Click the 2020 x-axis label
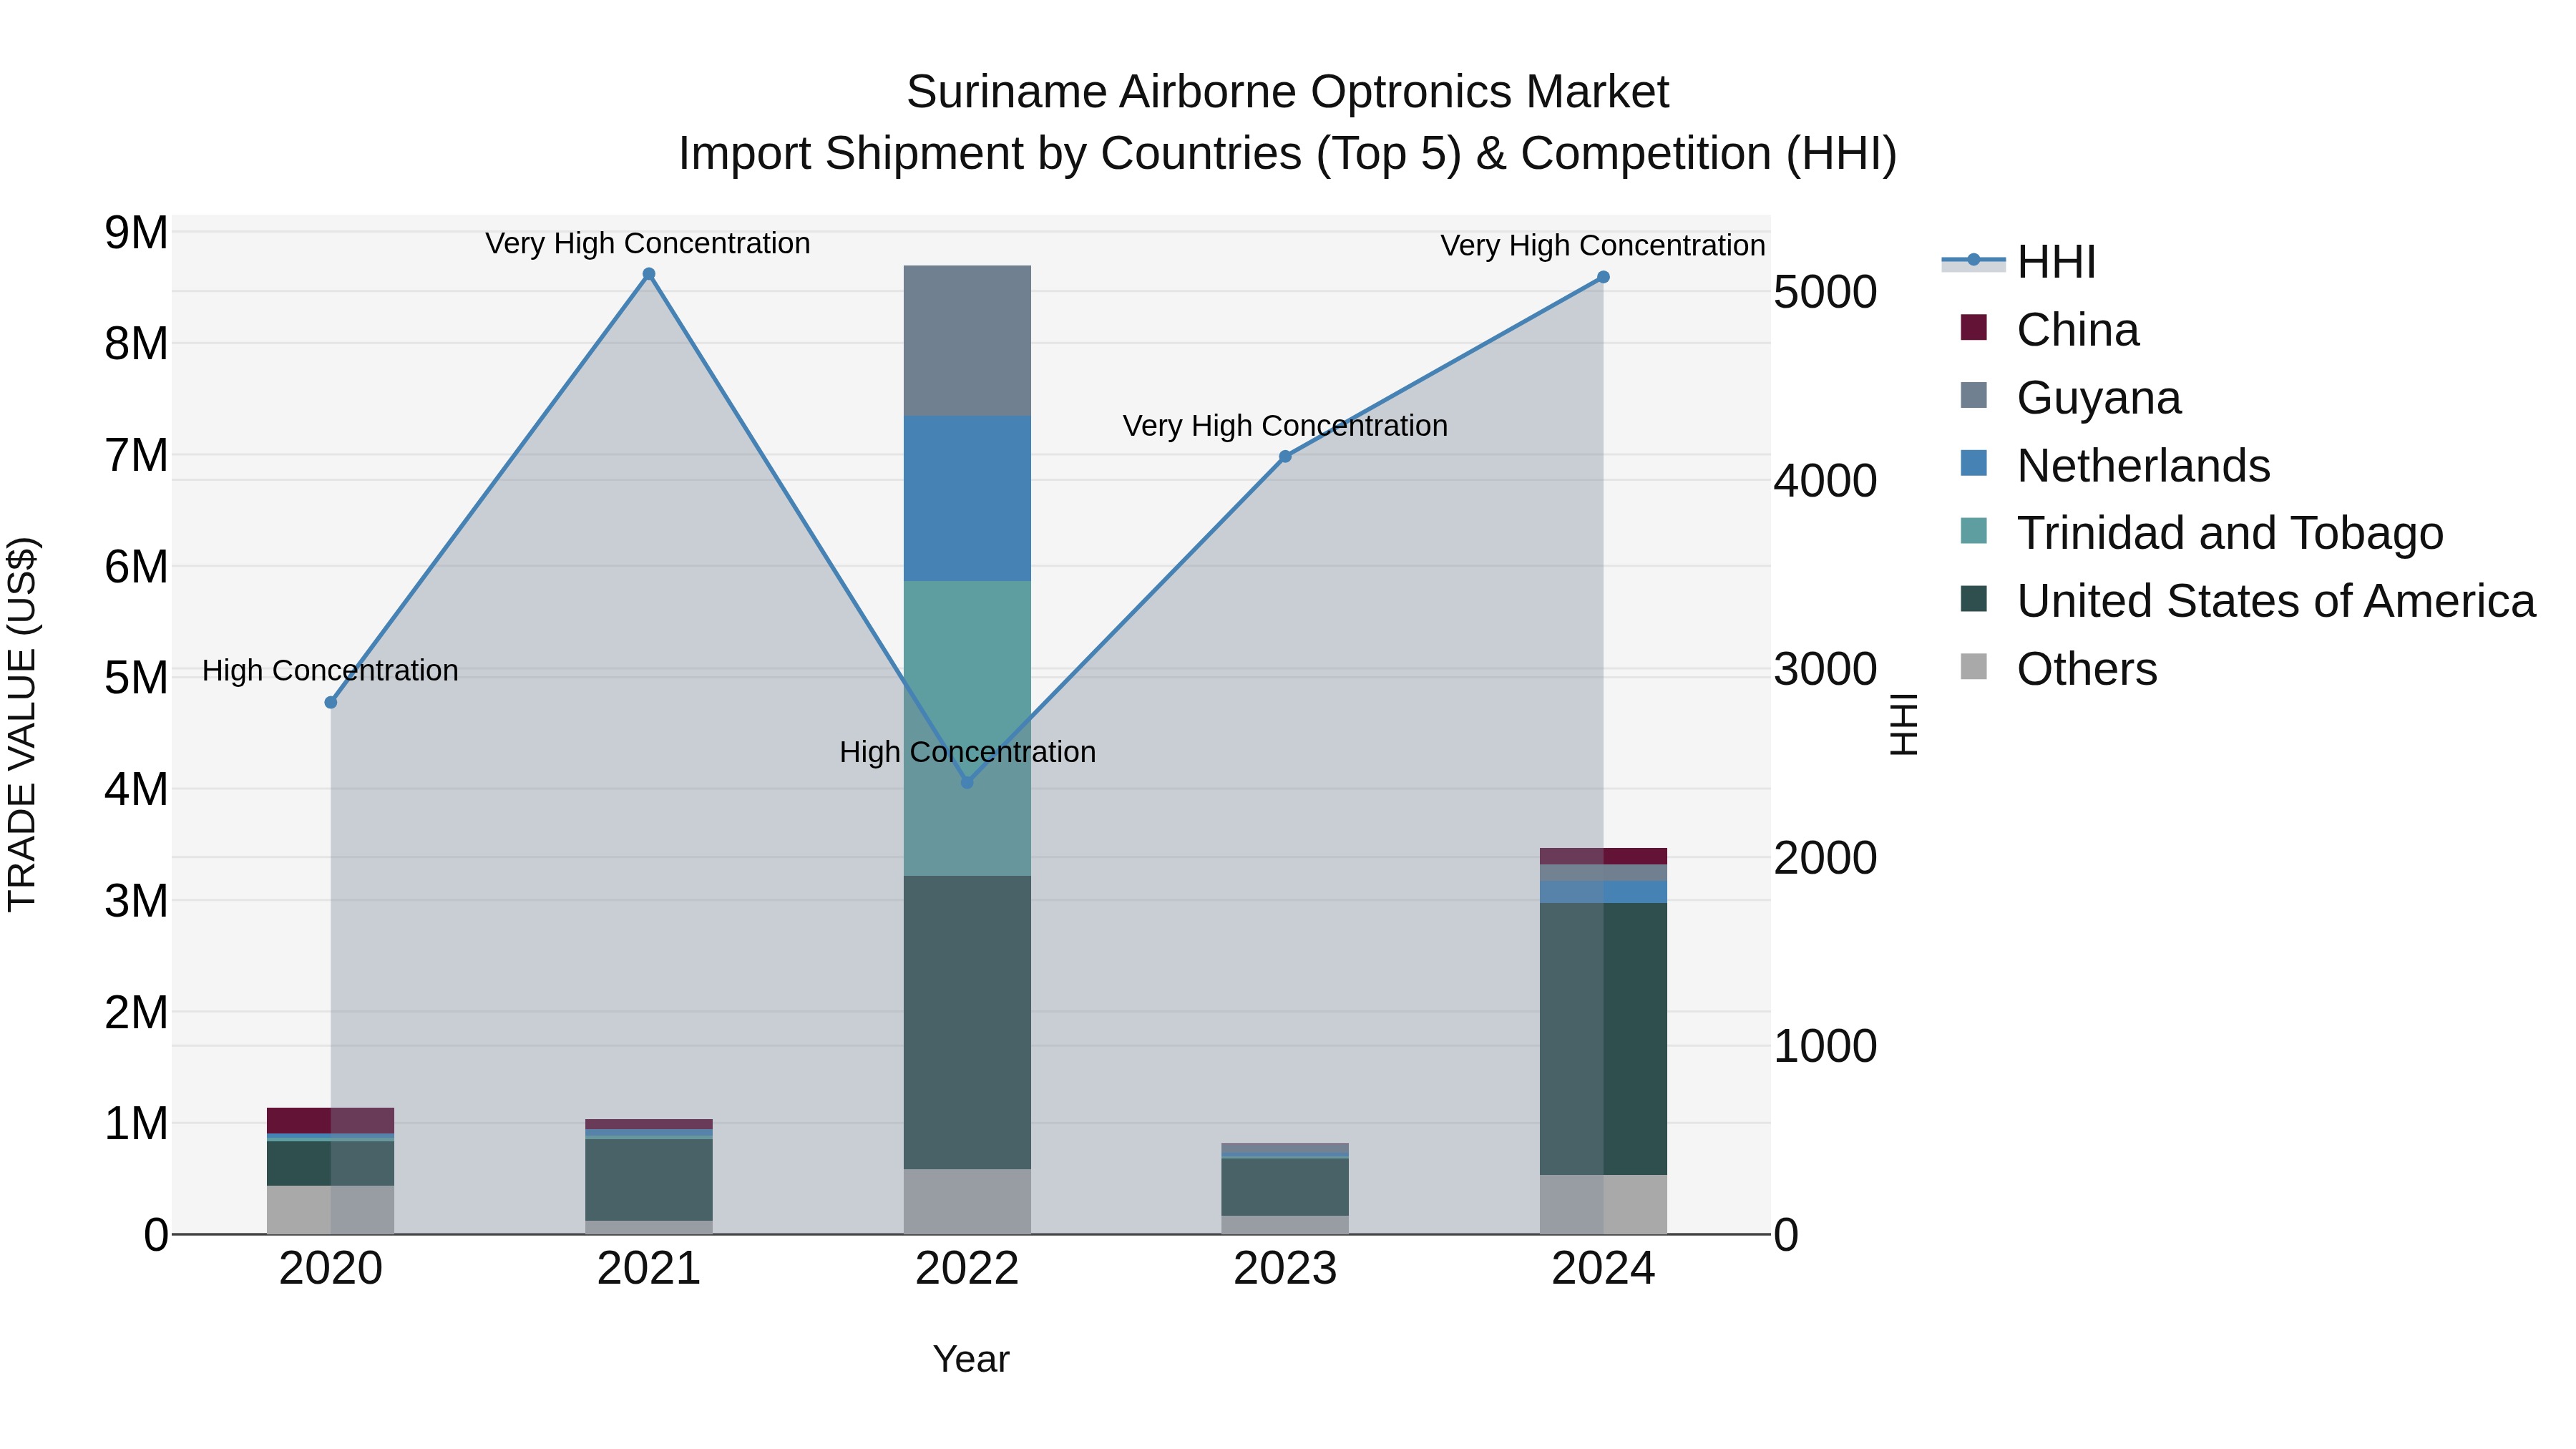Viewport: 2576px width, 1449px height. click(331, 1269)
